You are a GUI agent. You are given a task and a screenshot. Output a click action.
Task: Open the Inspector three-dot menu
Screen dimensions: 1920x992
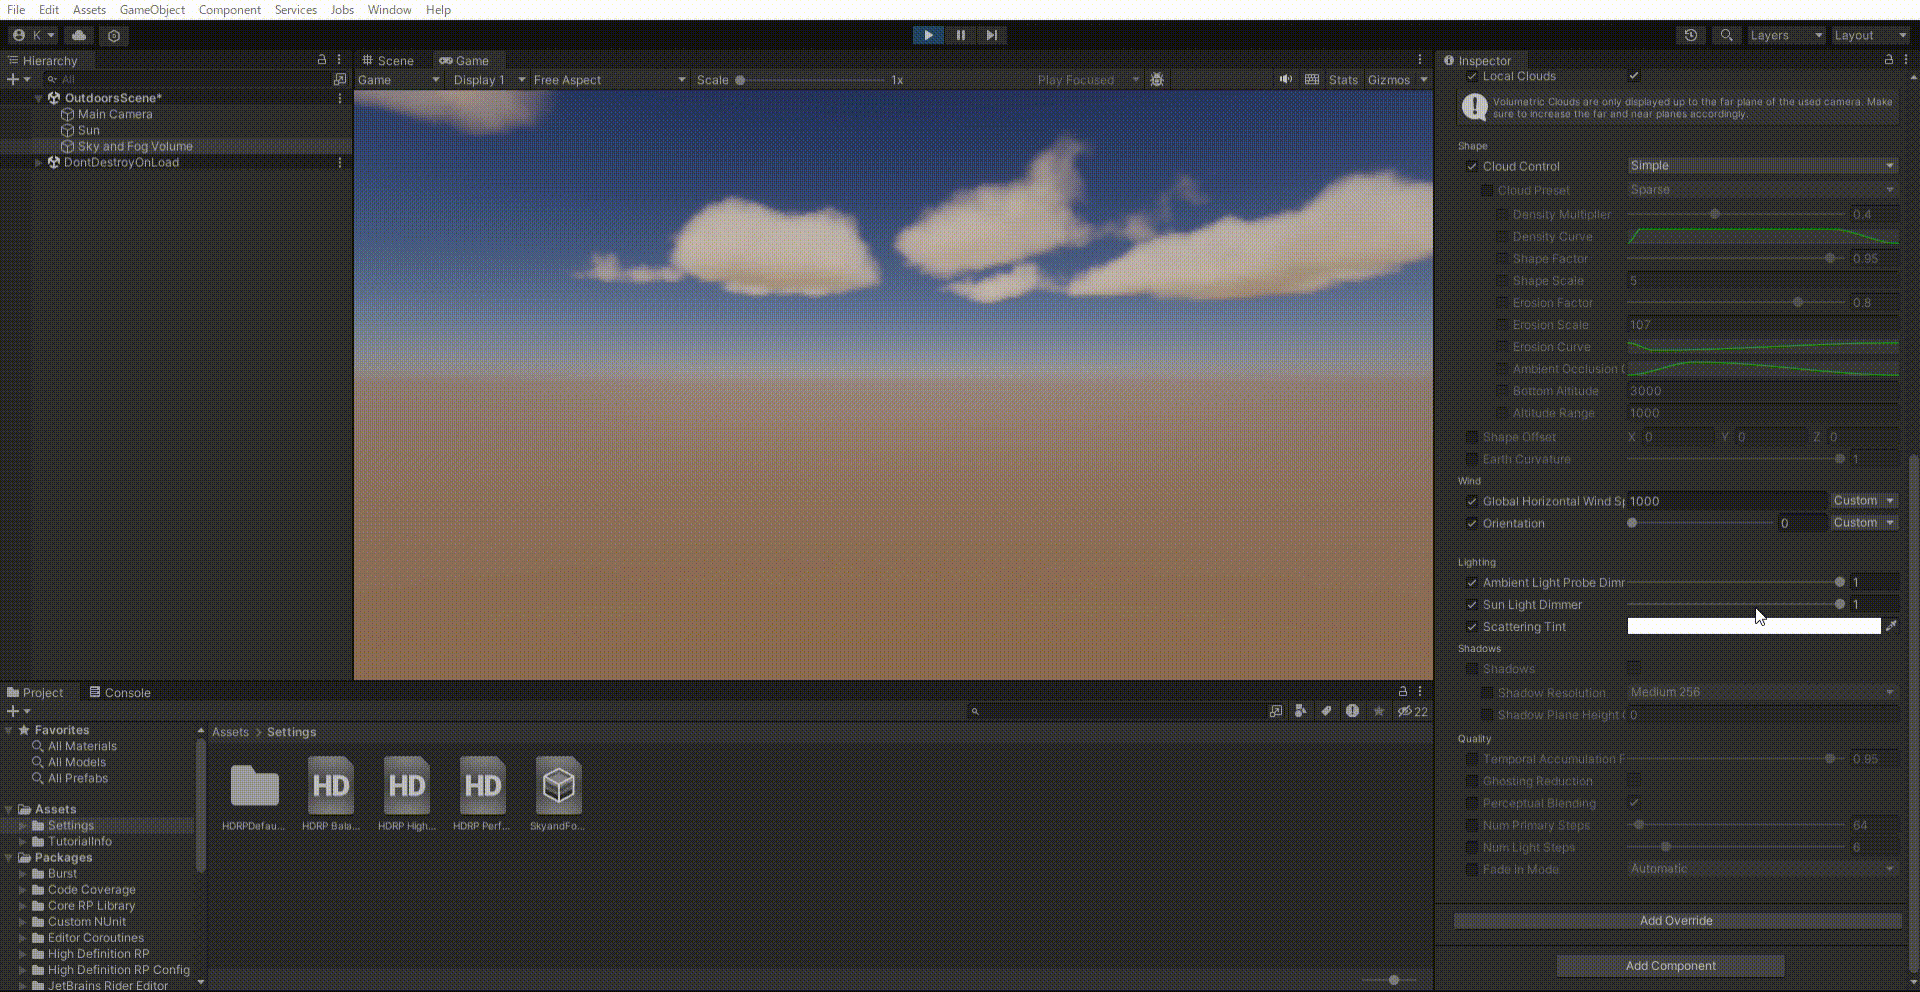[x=1905, y=60]
